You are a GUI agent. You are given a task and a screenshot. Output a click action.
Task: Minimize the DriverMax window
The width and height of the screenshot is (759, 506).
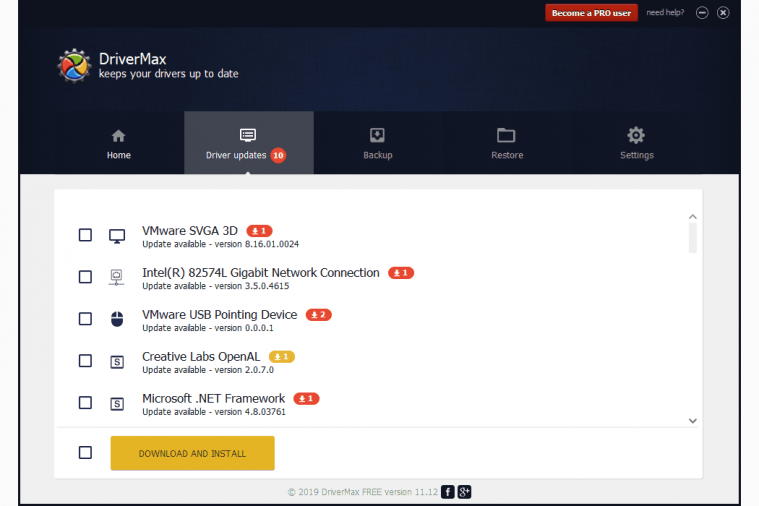click(702, 13)
